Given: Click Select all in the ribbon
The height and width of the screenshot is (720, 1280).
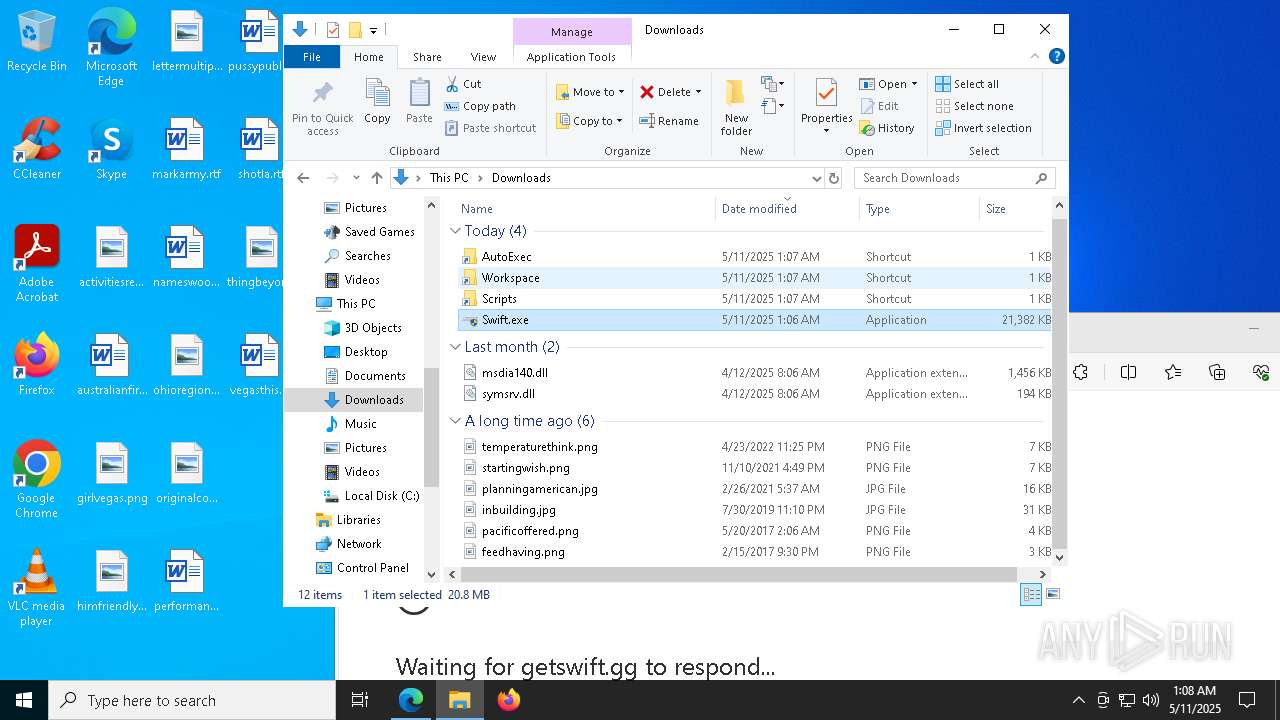Looking at the screenshot, I should click(x=967, y=84).
